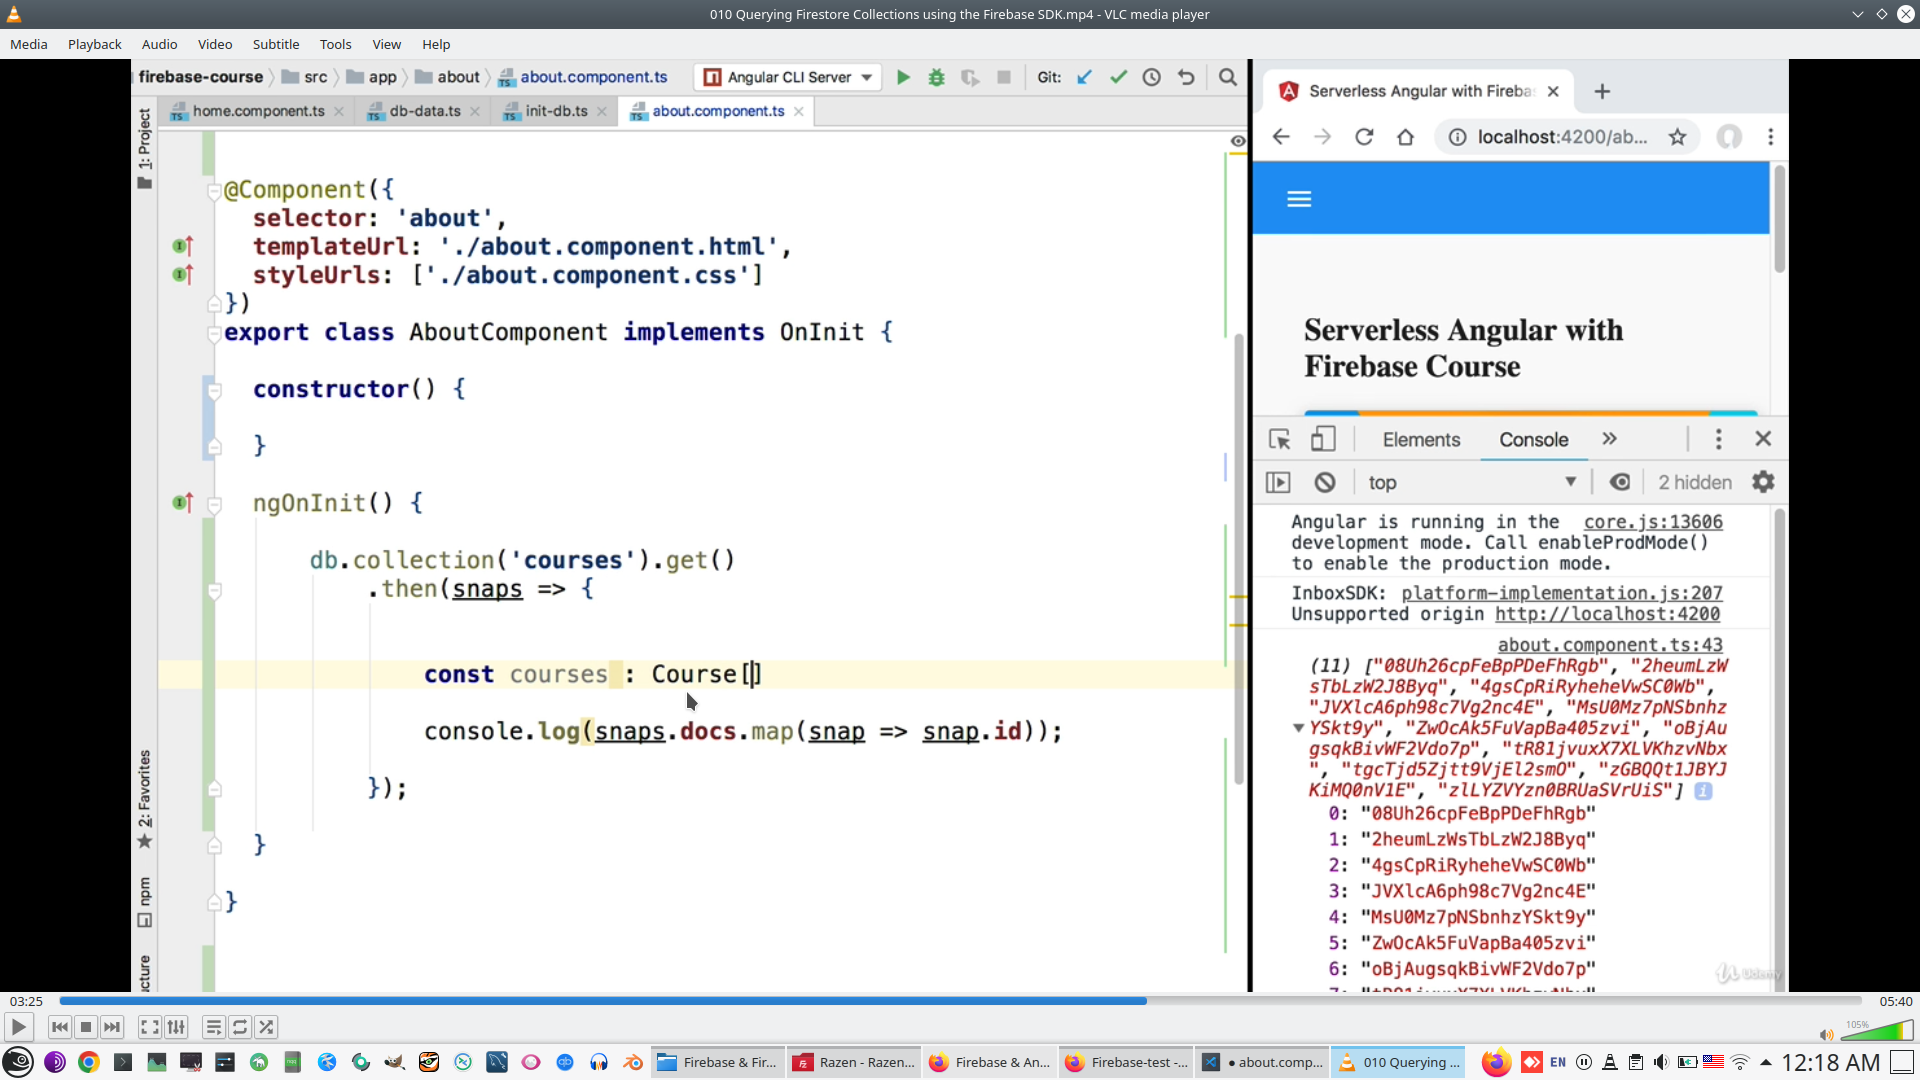
Task: Open the Playback menu
Action: (94, 44)
